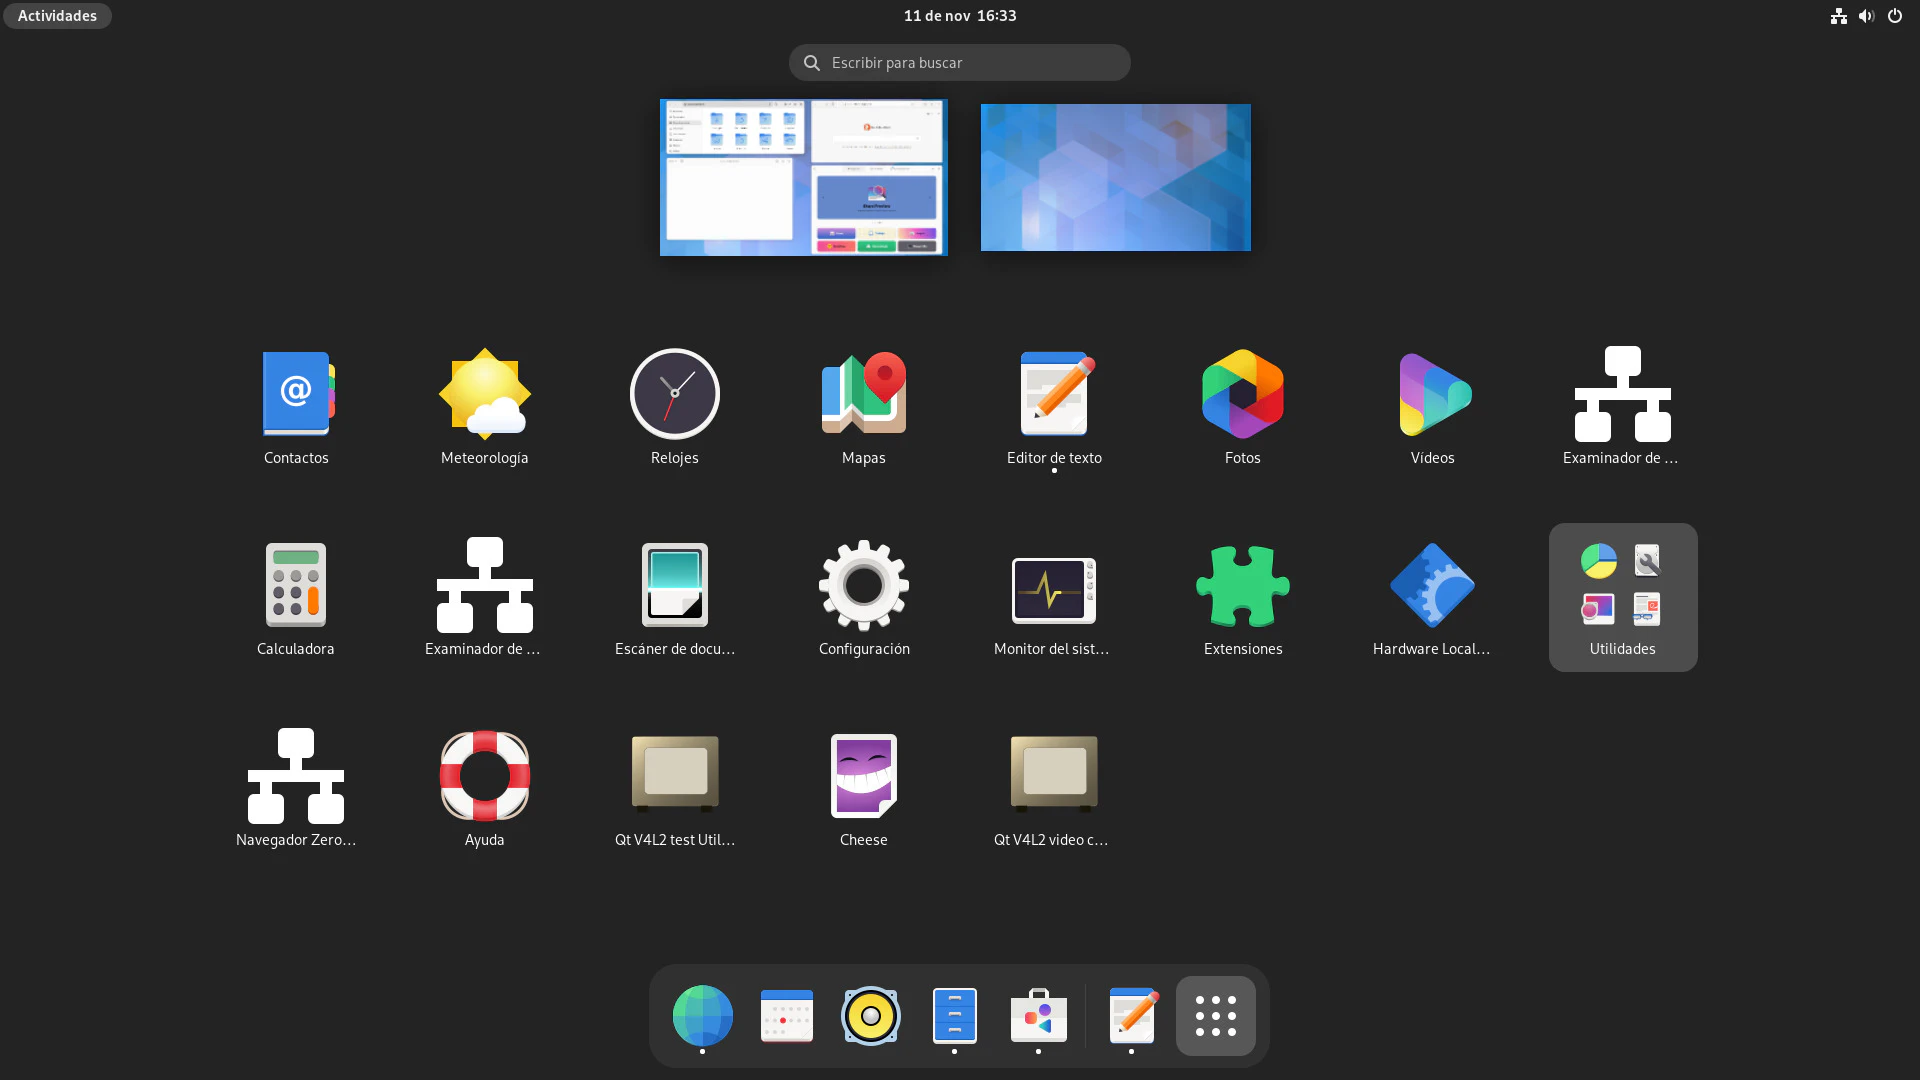
Task: Open the power system menu
Action: (x=1894, y=16)
